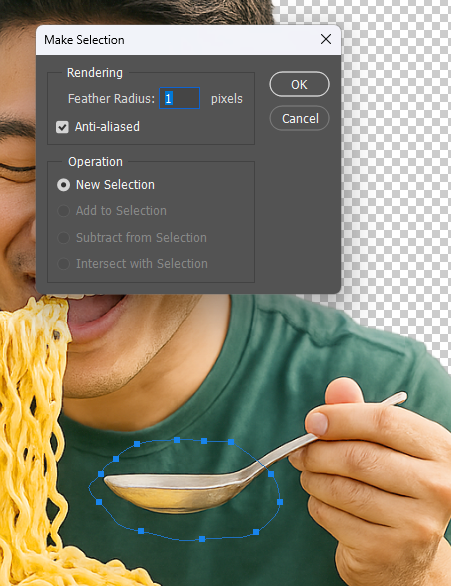Viewport: 451px width, 586px height.
Task: Uncheck the Anti-aliased checkbox
Action: [x=62, y=127]
